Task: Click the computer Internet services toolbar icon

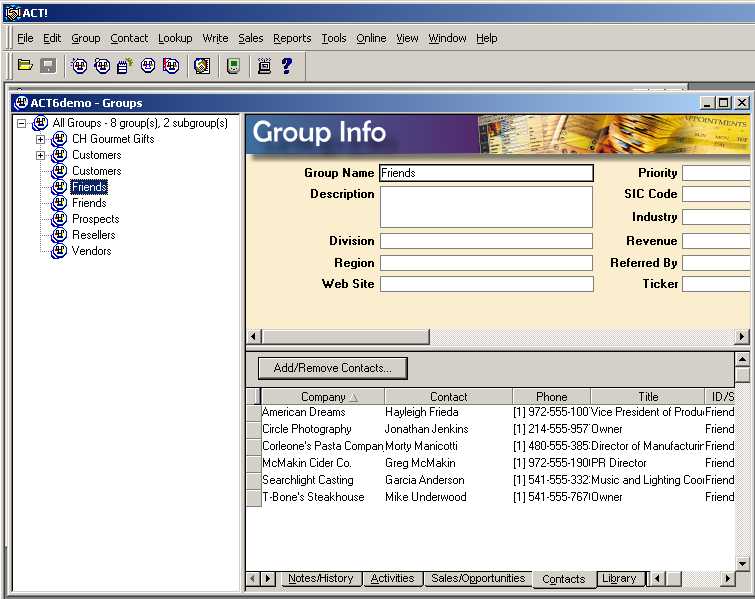Action: [264, 65]
